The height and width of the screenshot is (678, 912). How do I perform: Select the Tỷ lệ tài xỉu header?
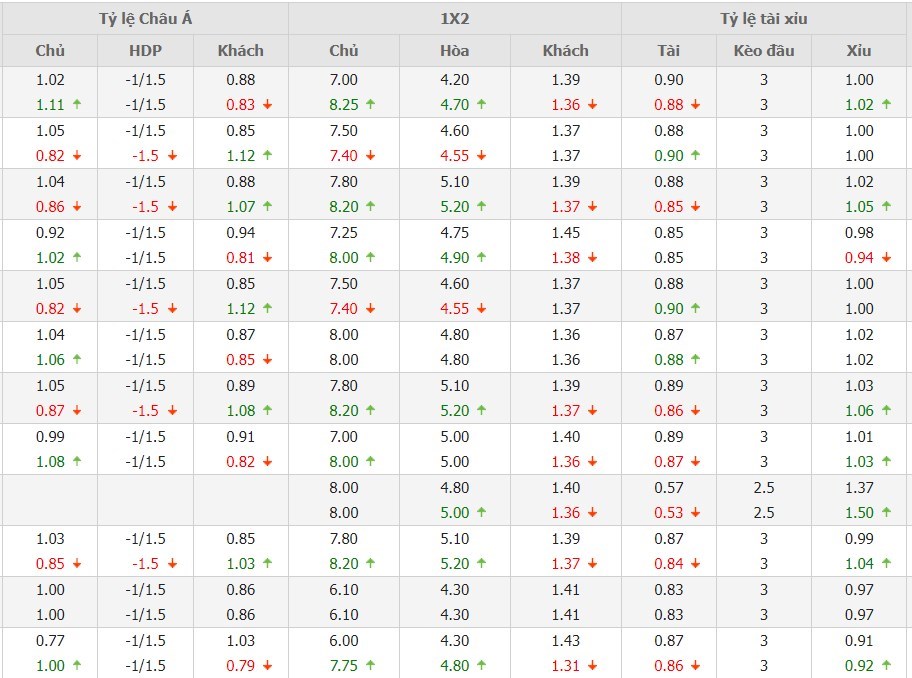(764, 19)
